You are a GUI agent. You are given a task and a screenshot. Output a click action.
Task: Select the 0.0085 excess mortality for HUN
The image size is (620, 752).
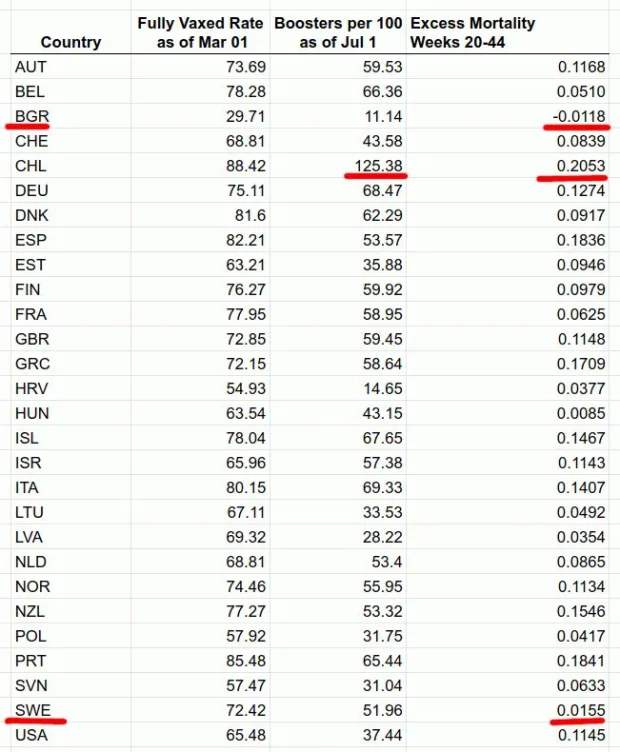point(583,413)
